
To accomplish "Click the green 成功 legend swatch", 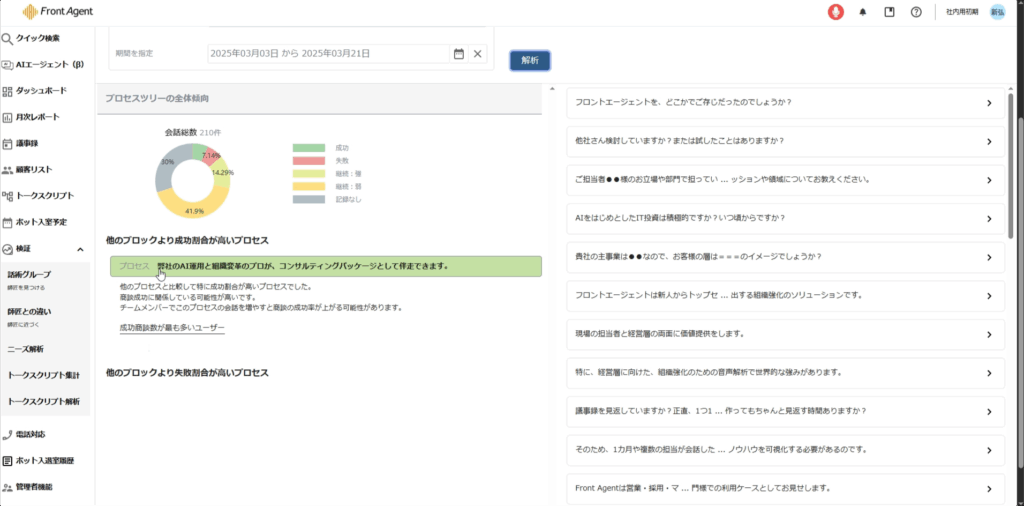I will point(309,148).
